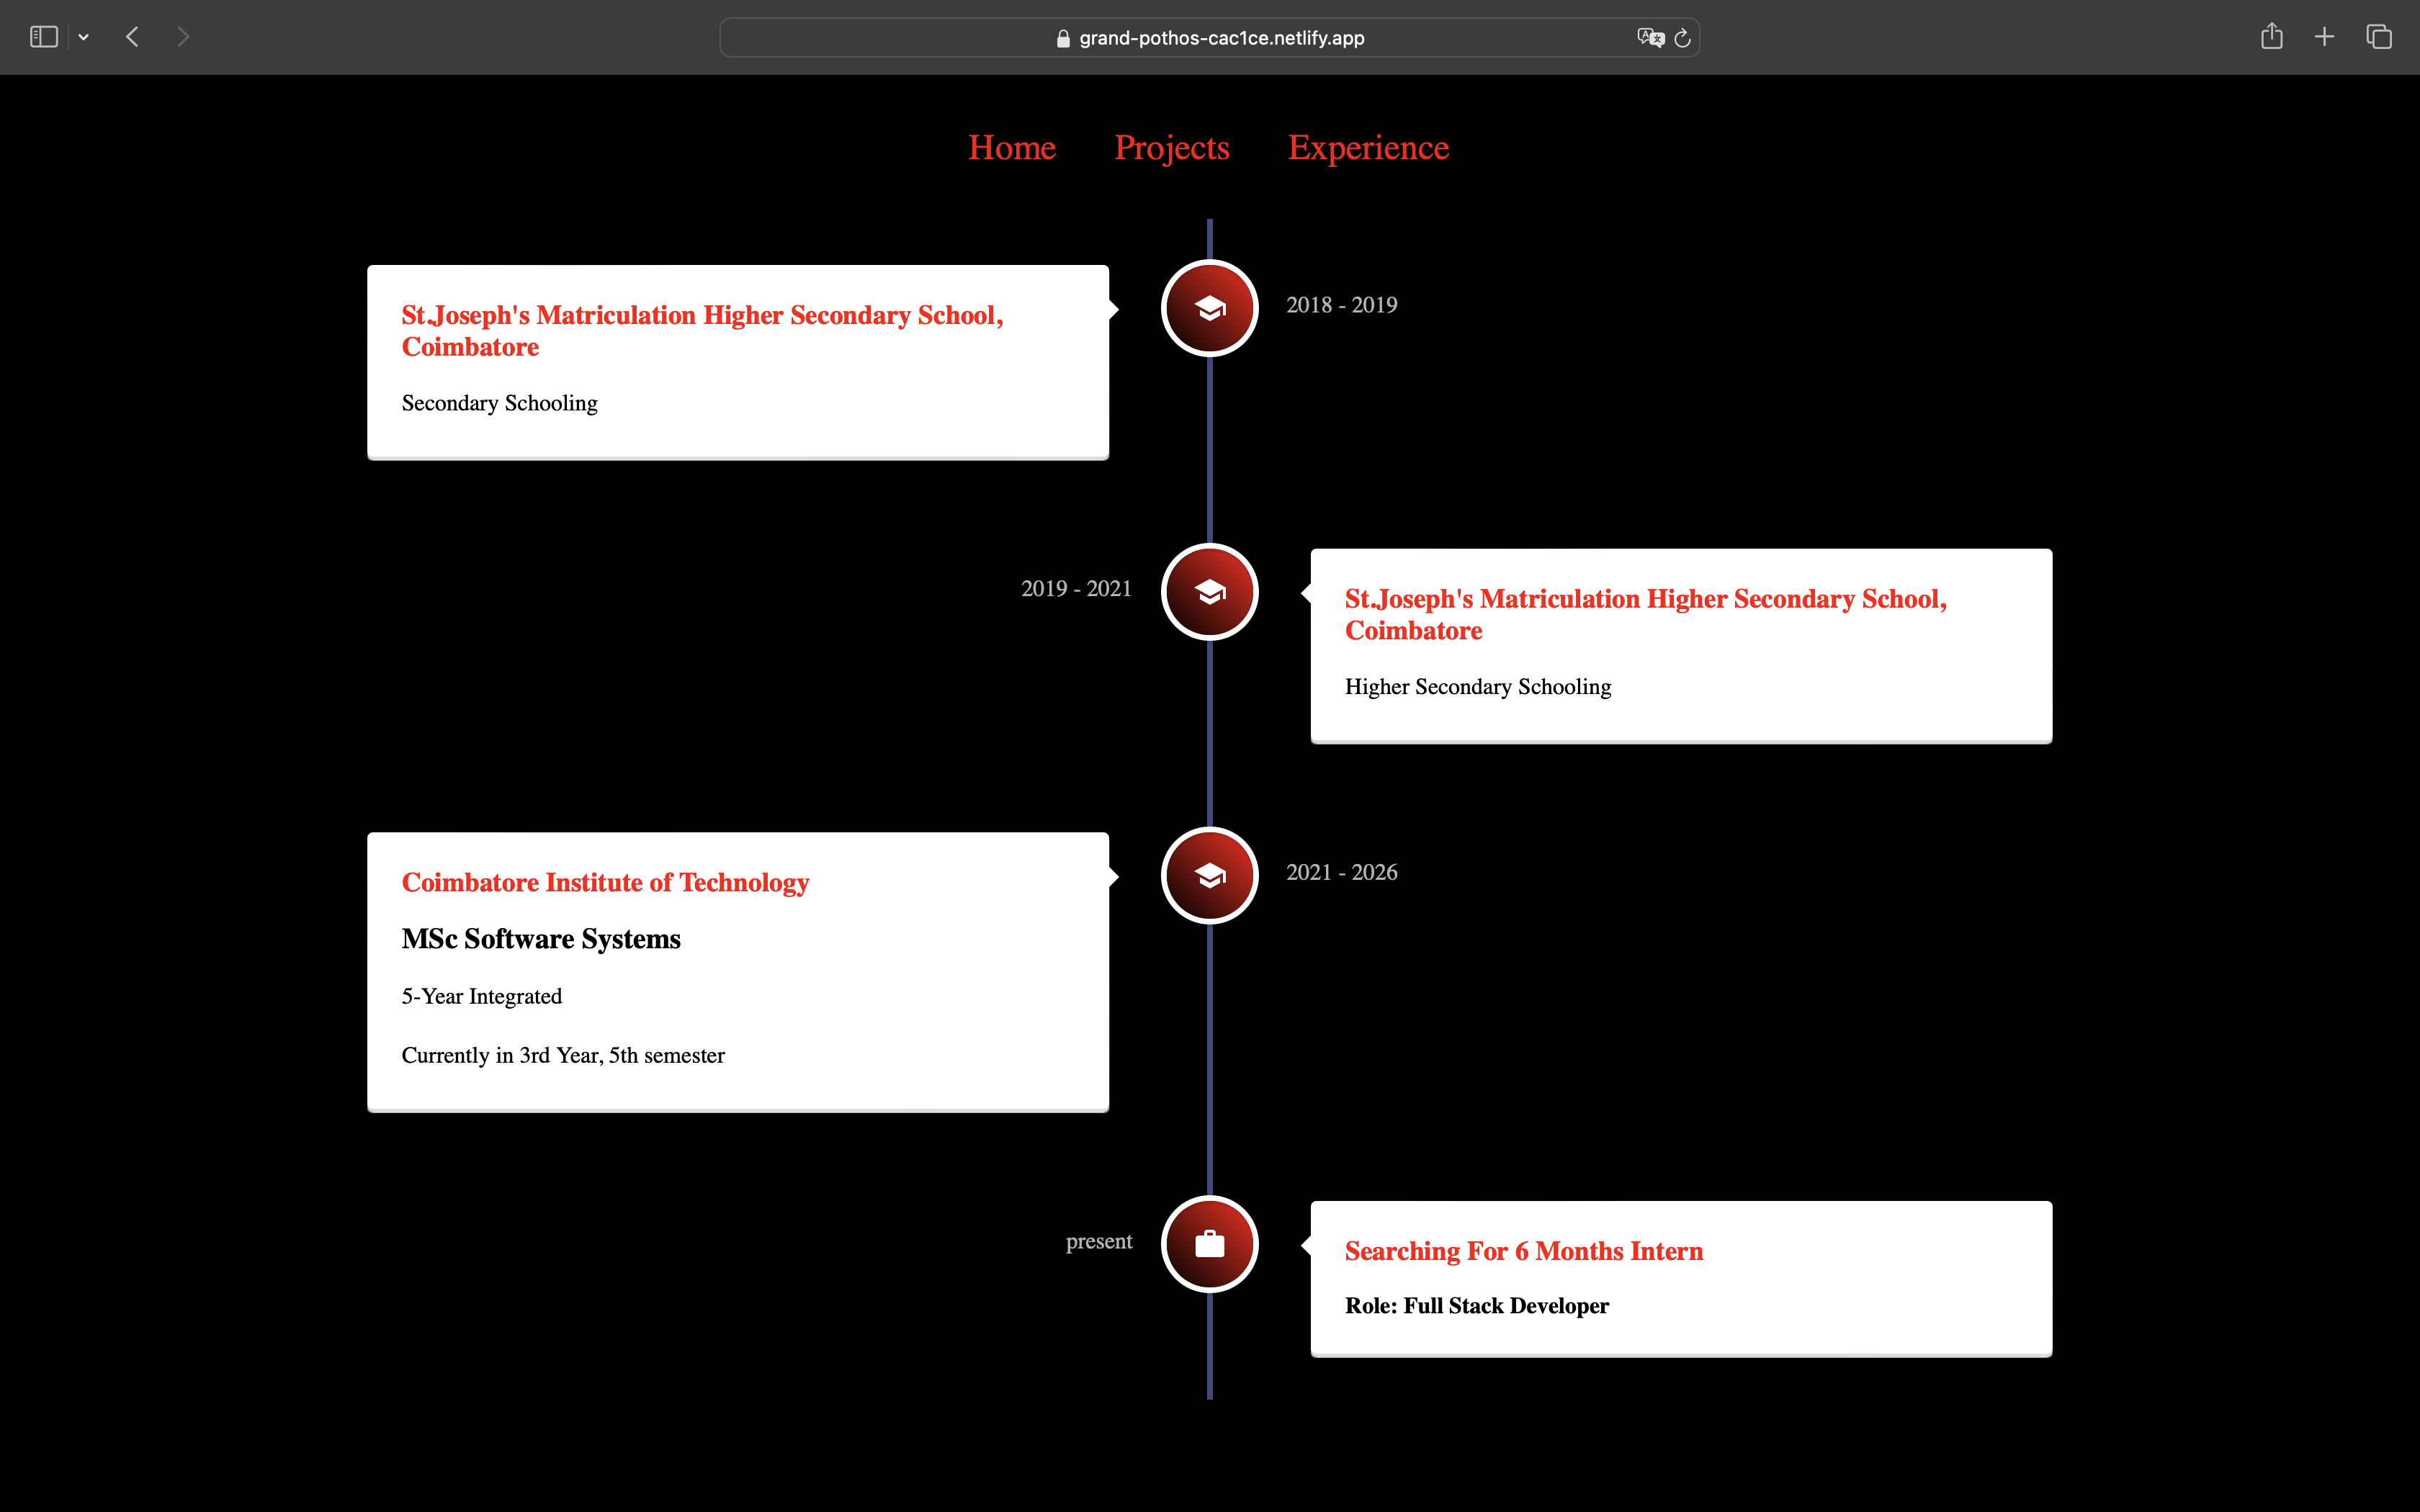
Task: Click the Safari sidebar toggle icon
Action: coord(43,37)
